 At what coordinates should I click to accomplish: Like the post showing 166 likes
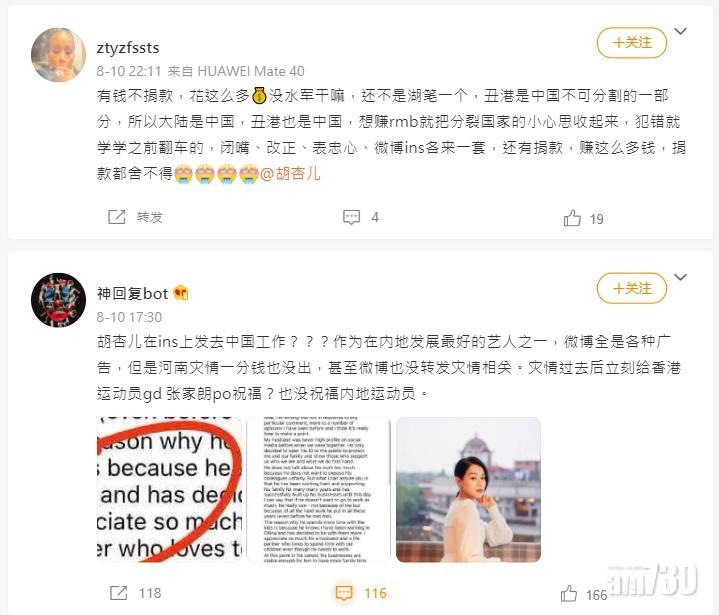tap(569, 594)
